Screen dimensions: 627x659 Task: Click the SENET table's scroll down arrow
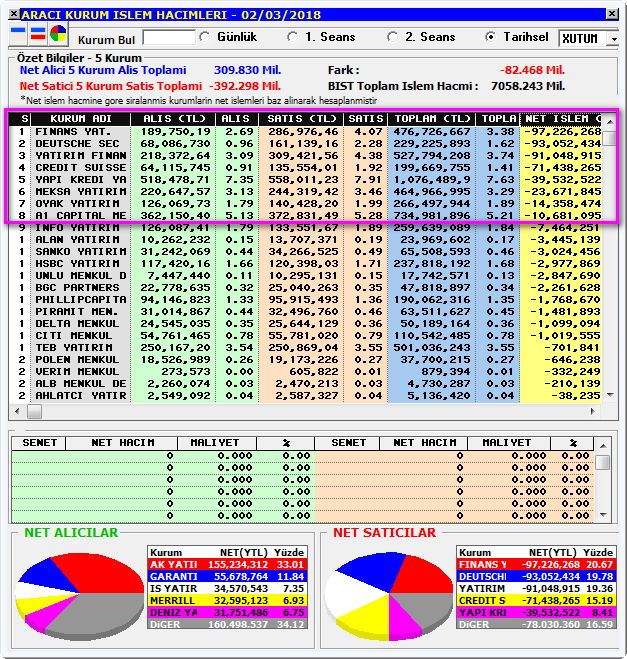[x=603, y=515]
